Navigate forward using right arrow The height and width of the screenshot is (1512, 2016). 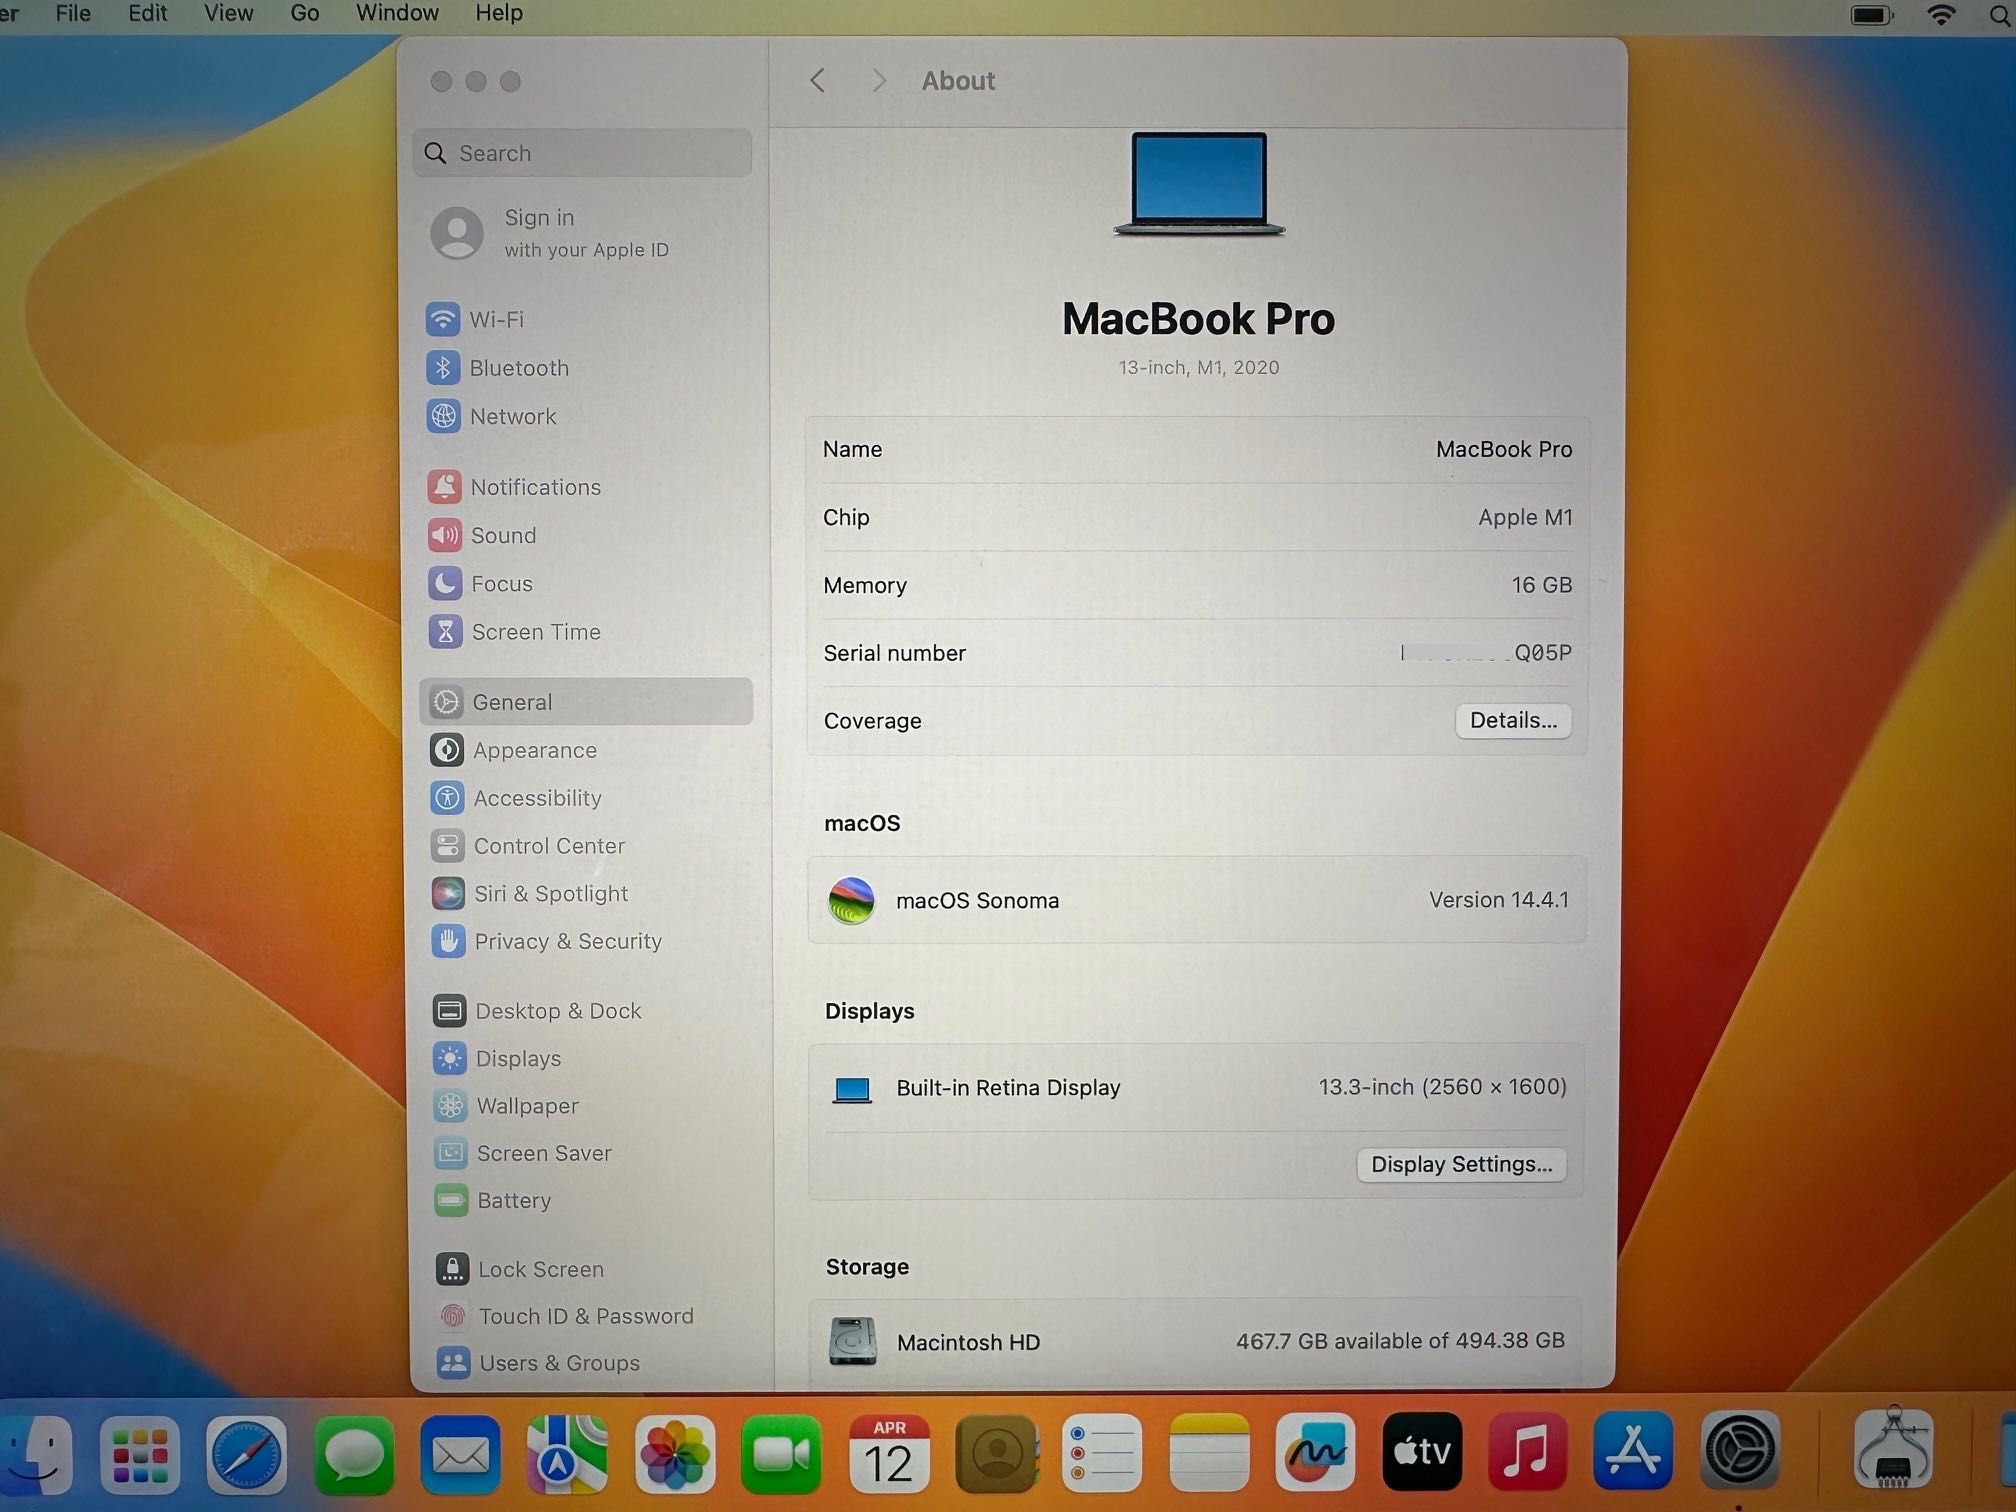[876, 81]
